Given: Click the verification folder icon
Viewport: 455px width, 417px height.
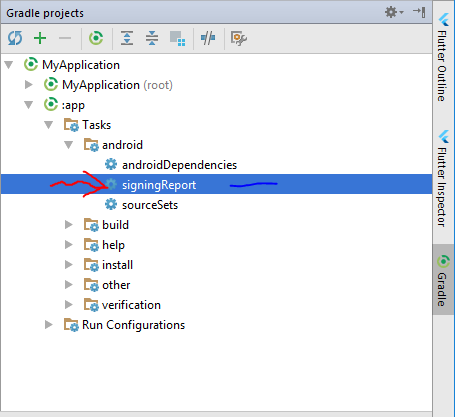Looking at the screenshot, I should [91, 305].
